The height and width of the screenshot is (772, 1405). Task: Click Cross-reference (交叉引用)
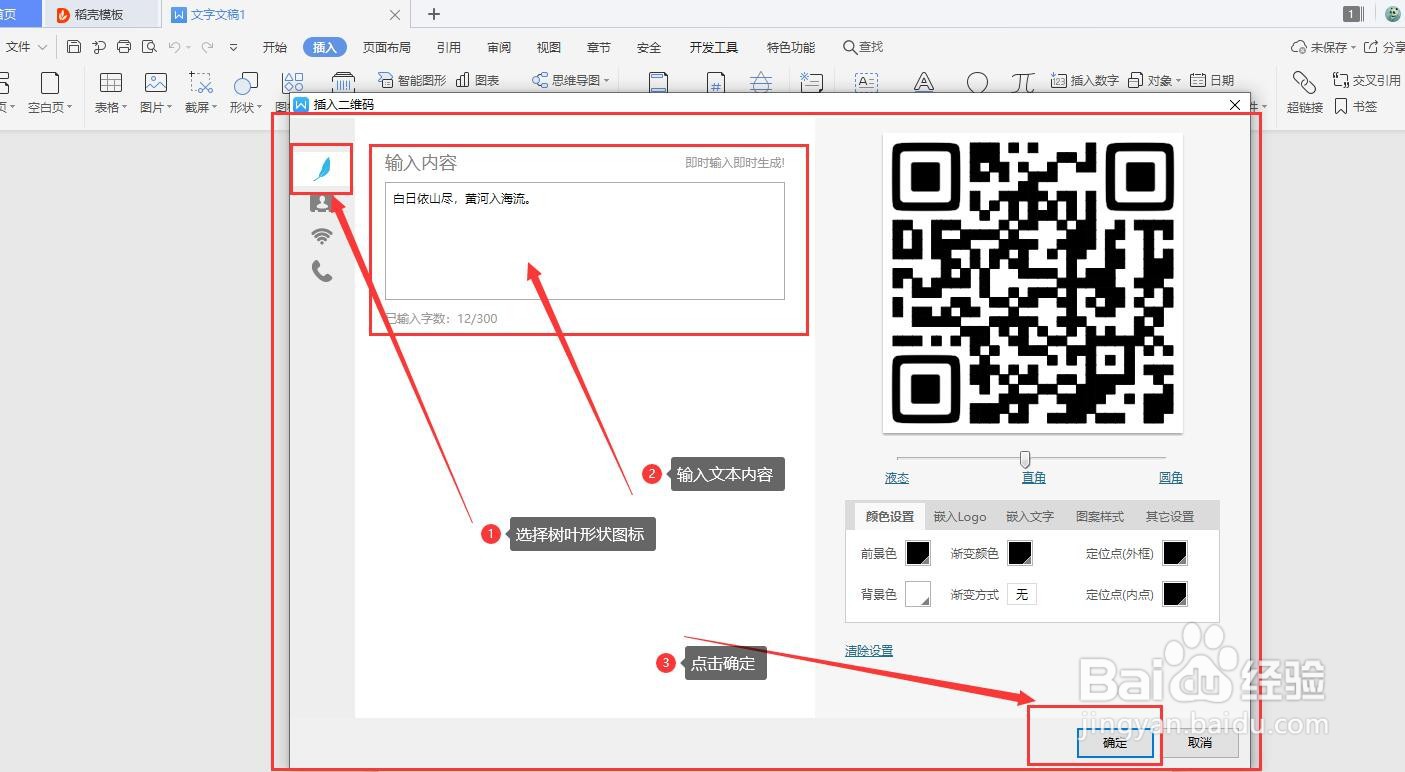click(1366, 80)
